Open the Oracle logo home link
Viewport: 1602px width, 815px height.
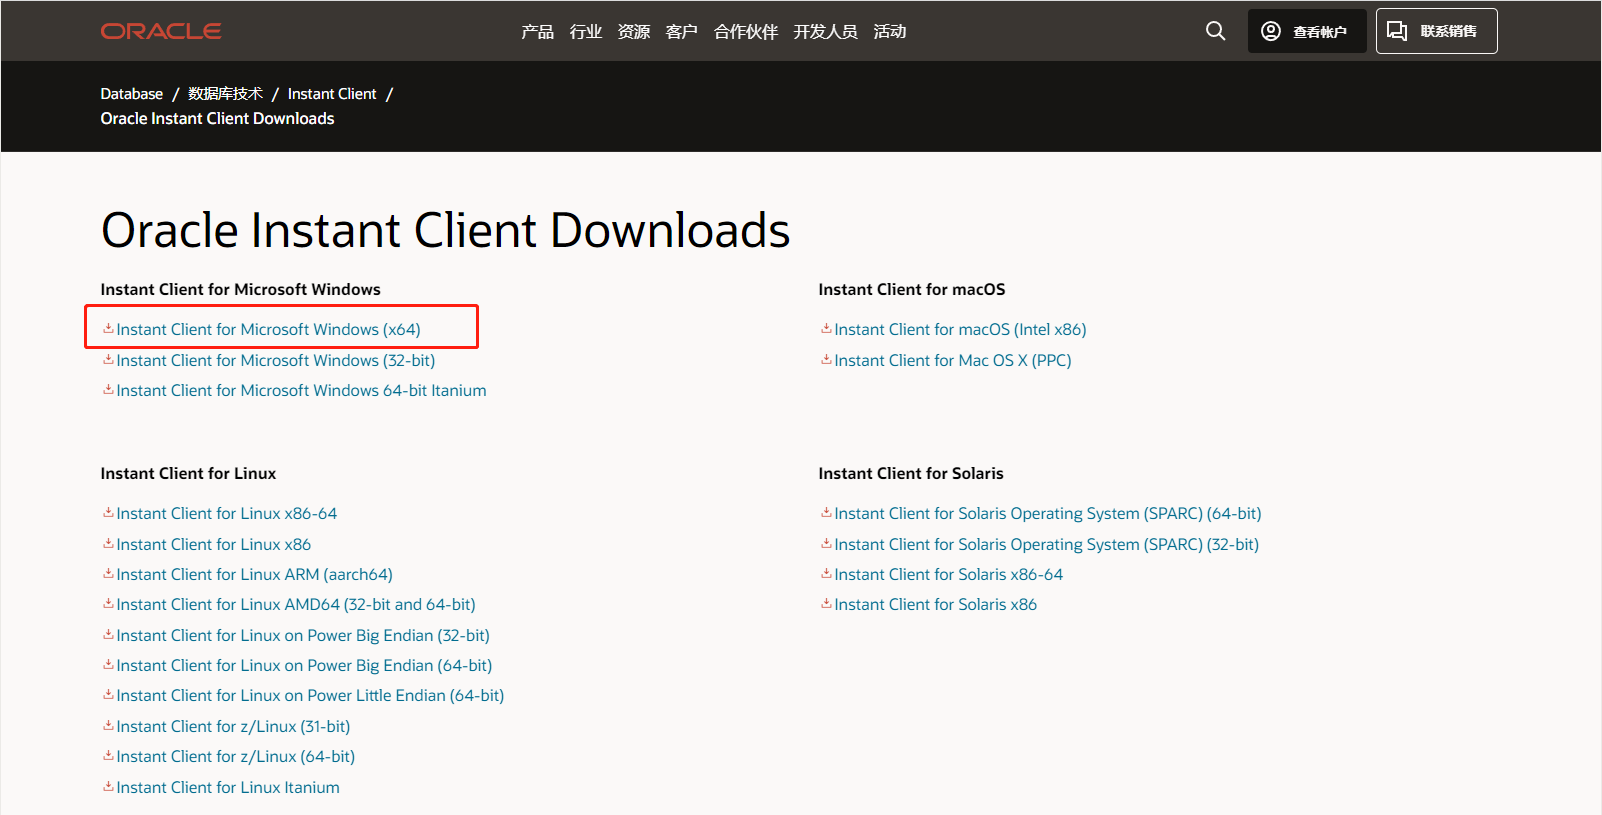pyautogui.click(x=161, y=31)
